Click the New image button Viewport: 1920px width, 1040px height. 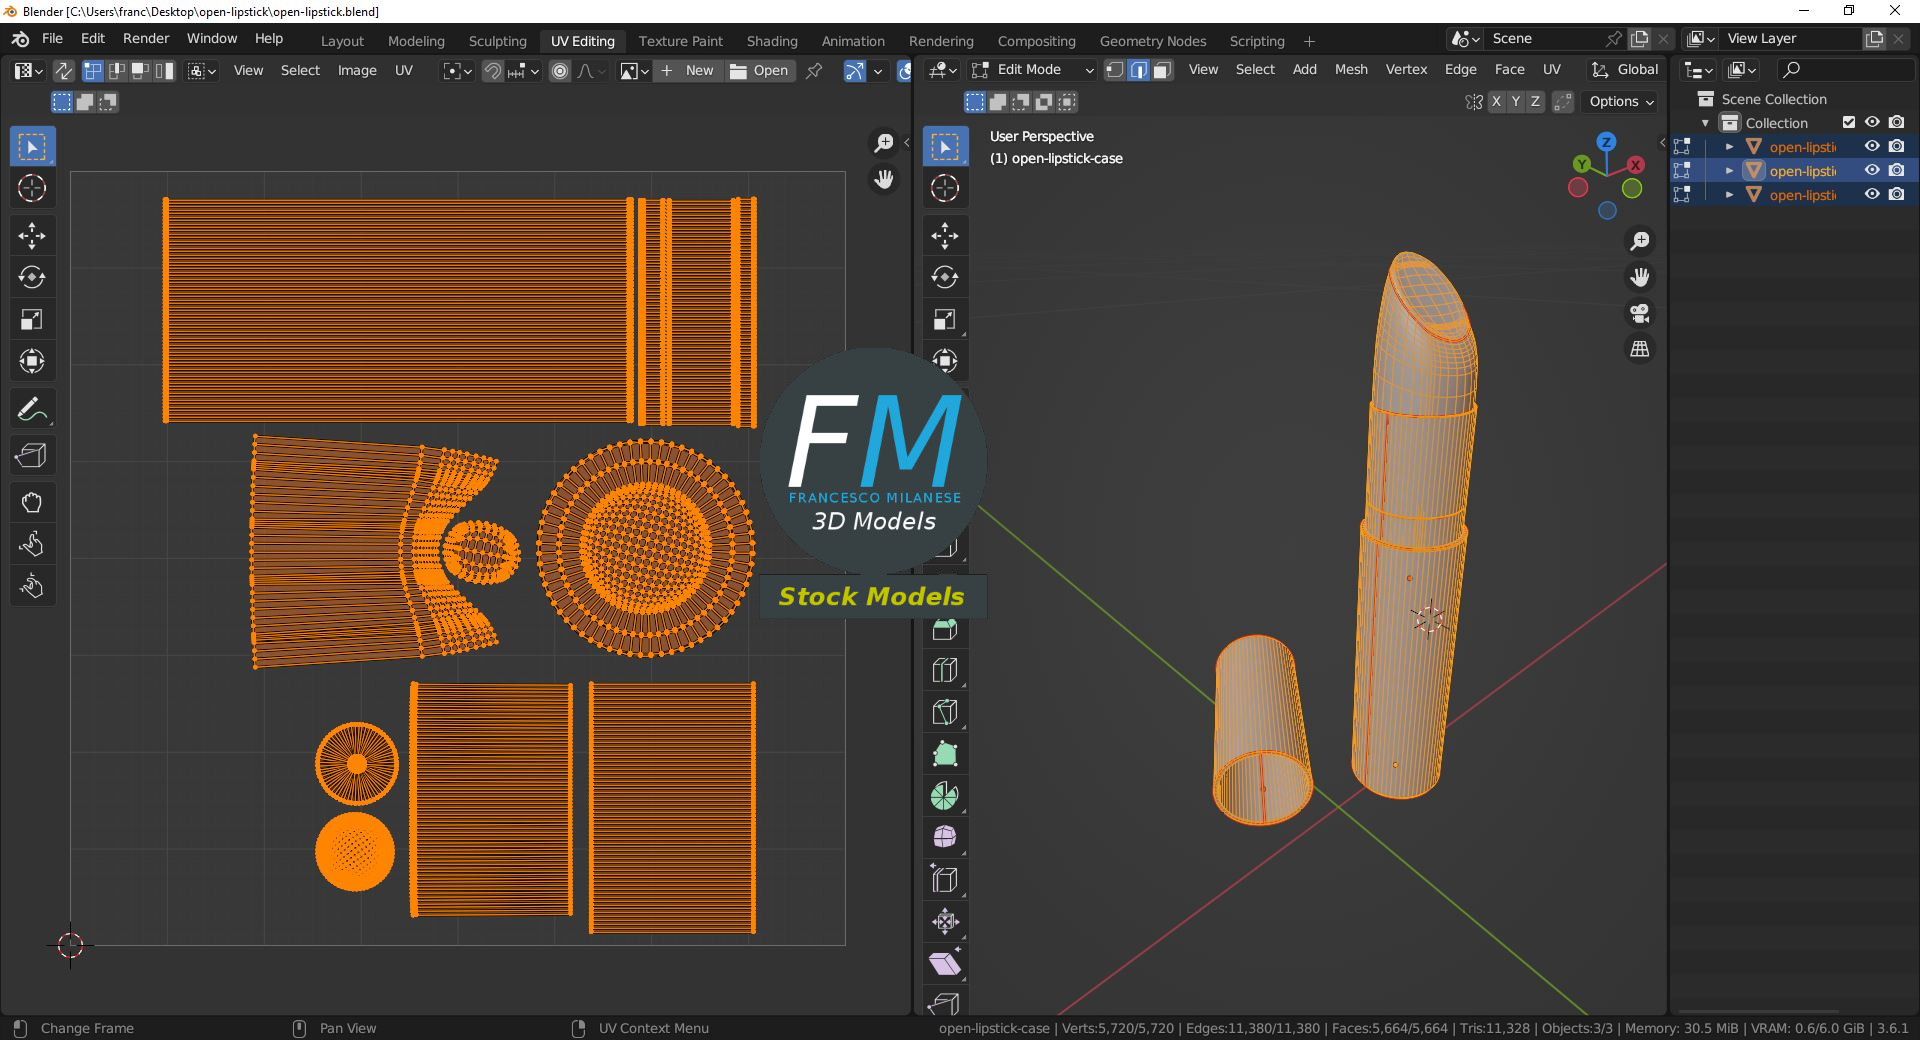click(x=688, y=71)
